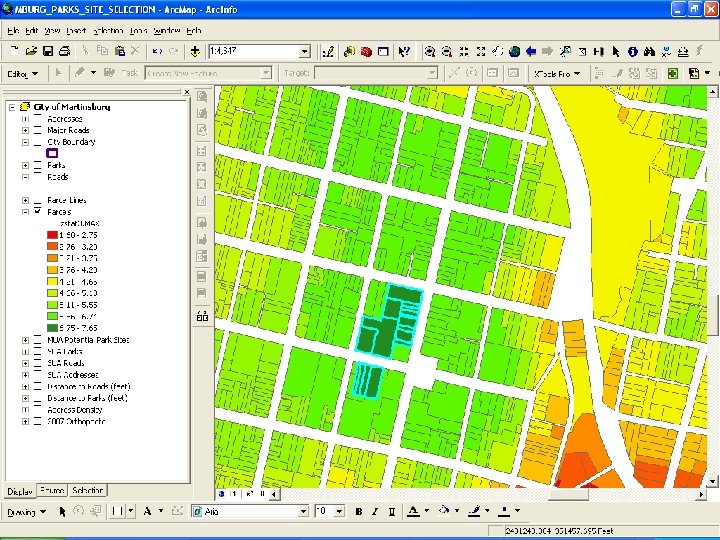Click the binoculars icon on vertical toolbar

[x=201, y=316]
